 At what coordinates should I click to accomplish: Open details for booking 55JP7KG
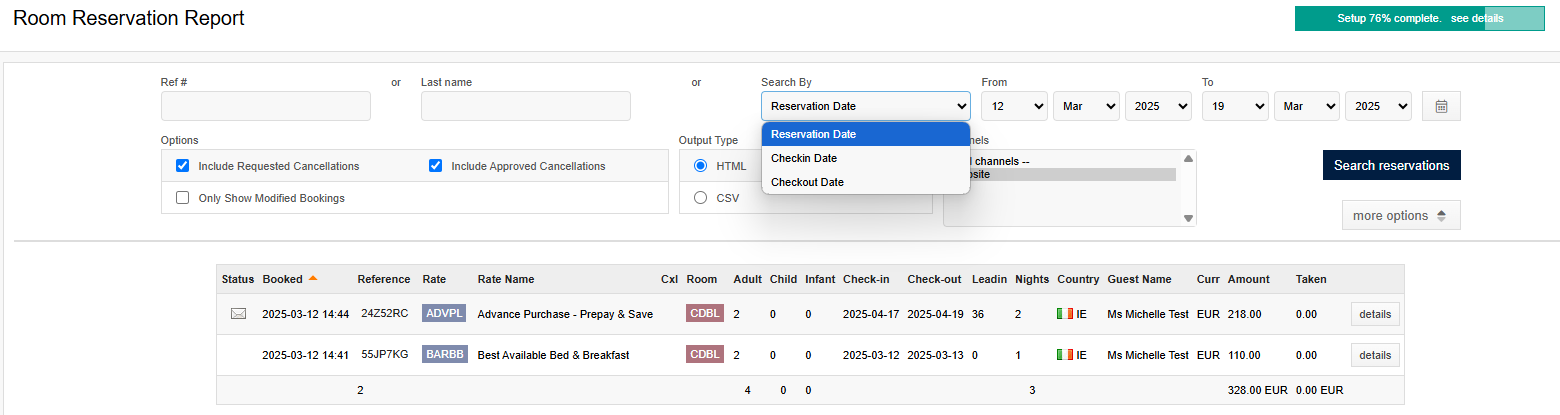coord(1375,355)
